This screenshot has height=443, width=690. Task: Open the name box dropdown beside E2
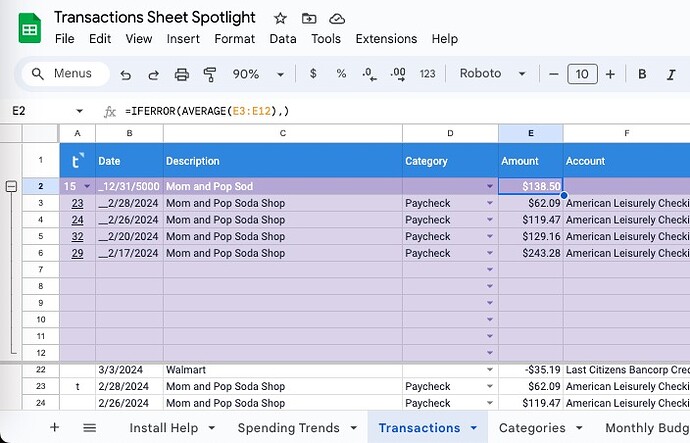(x=79, y=111)
